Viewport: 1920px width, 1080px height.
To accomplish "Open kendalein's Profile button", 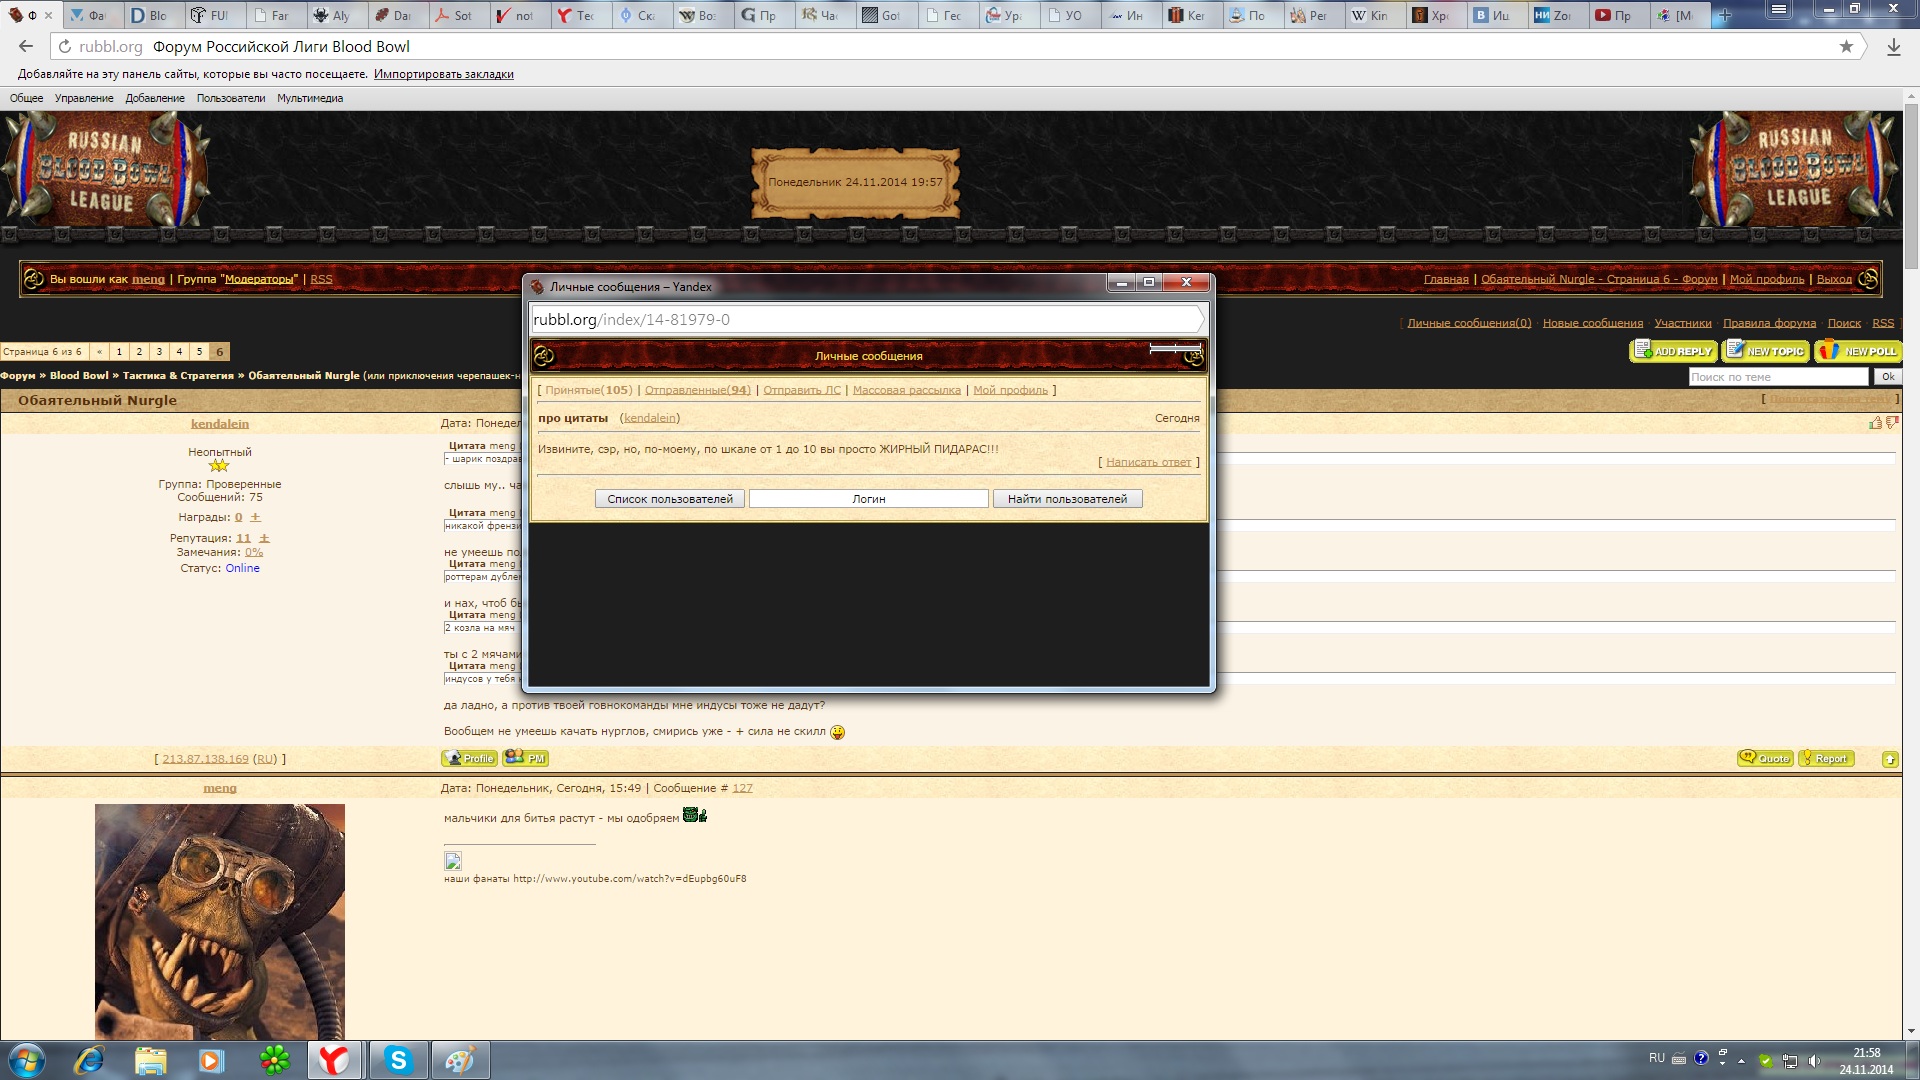I will point(469,758).
